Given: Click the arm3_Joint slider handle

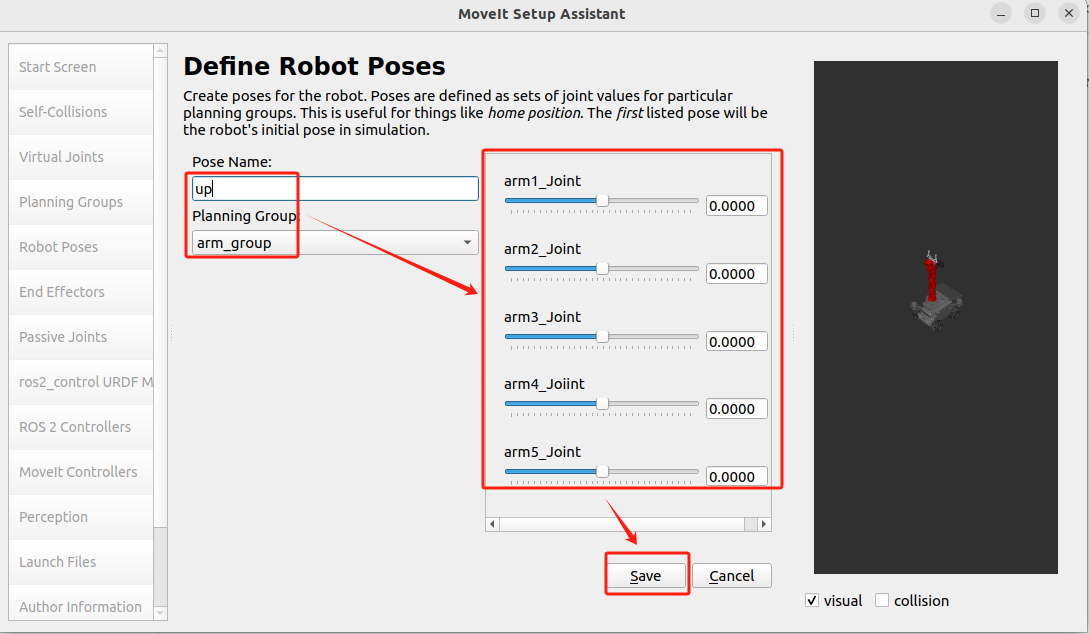Looking at the screenshot, I should point(602,337).
